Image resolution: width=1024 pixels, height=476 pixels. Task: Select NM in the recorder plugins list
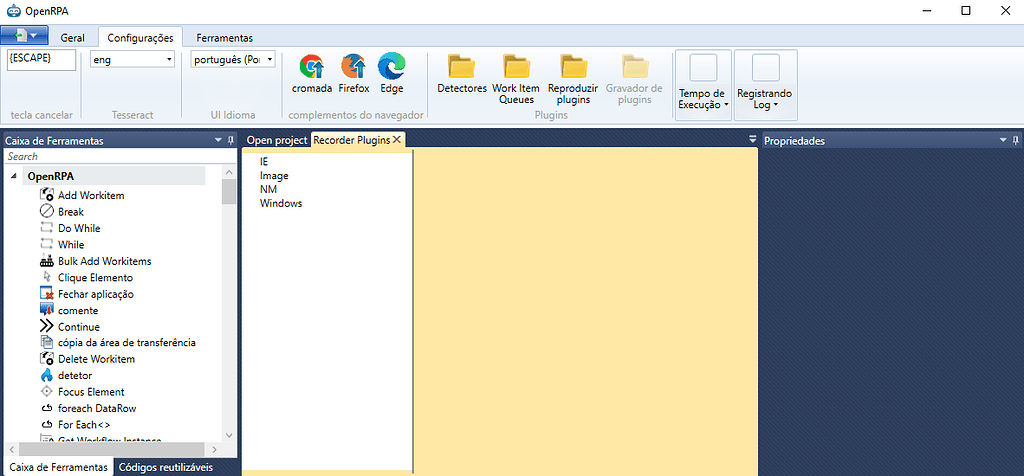268,189
